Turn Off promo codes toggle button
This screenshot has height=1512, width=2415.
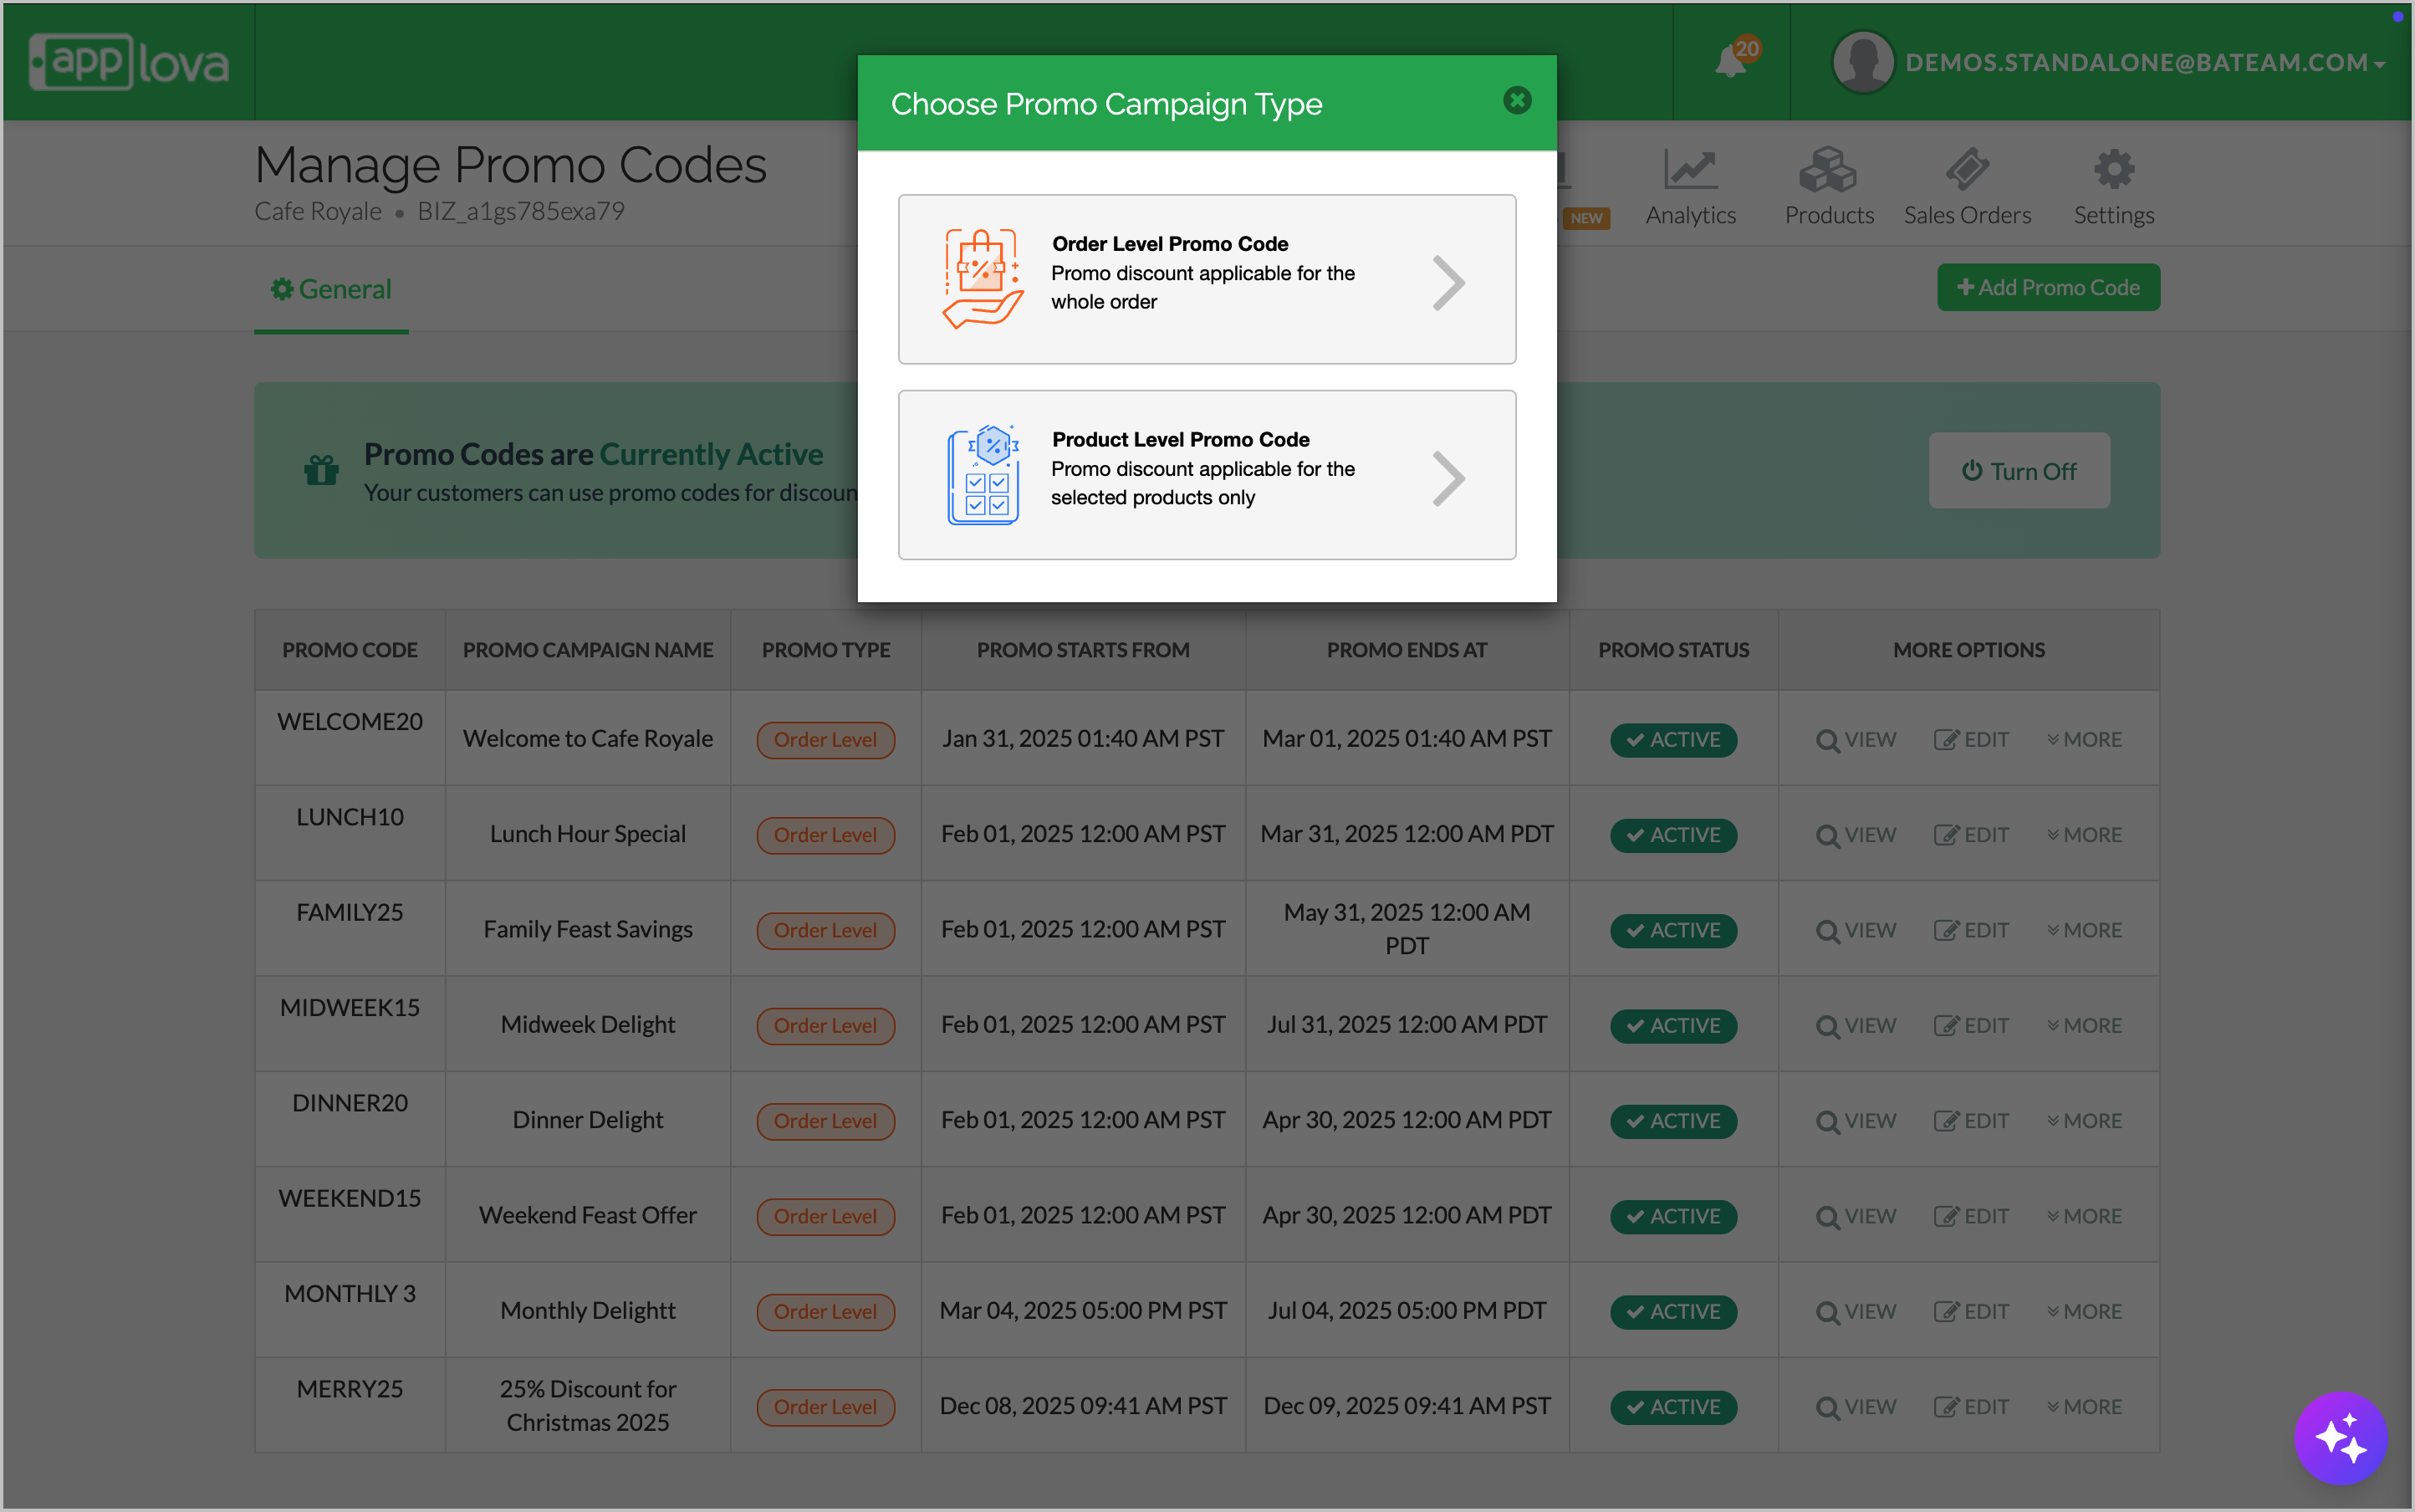[2018, 471]
